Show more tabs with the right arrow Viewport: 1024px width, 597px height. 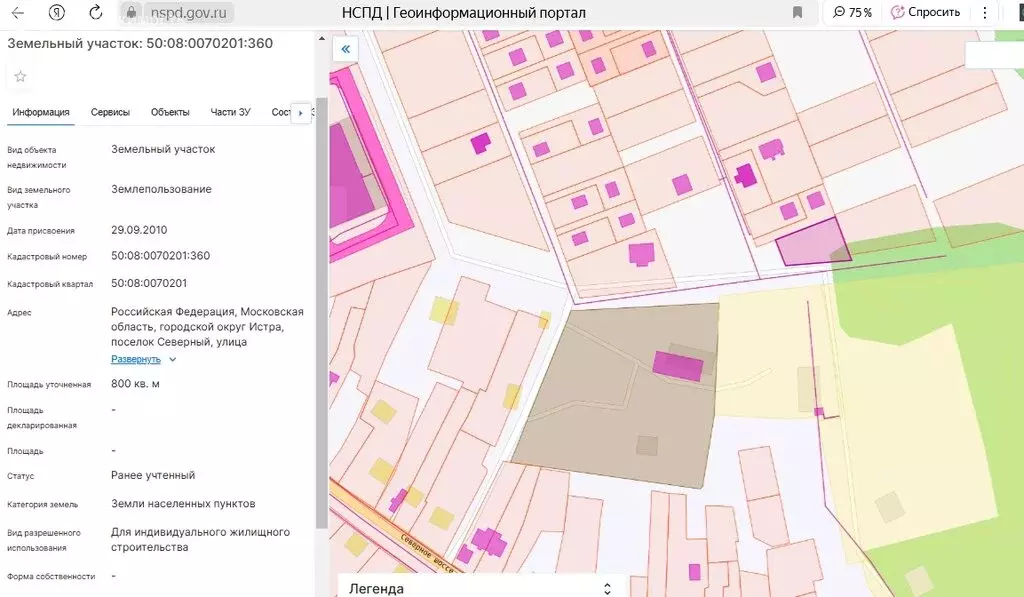coord(300,113)
